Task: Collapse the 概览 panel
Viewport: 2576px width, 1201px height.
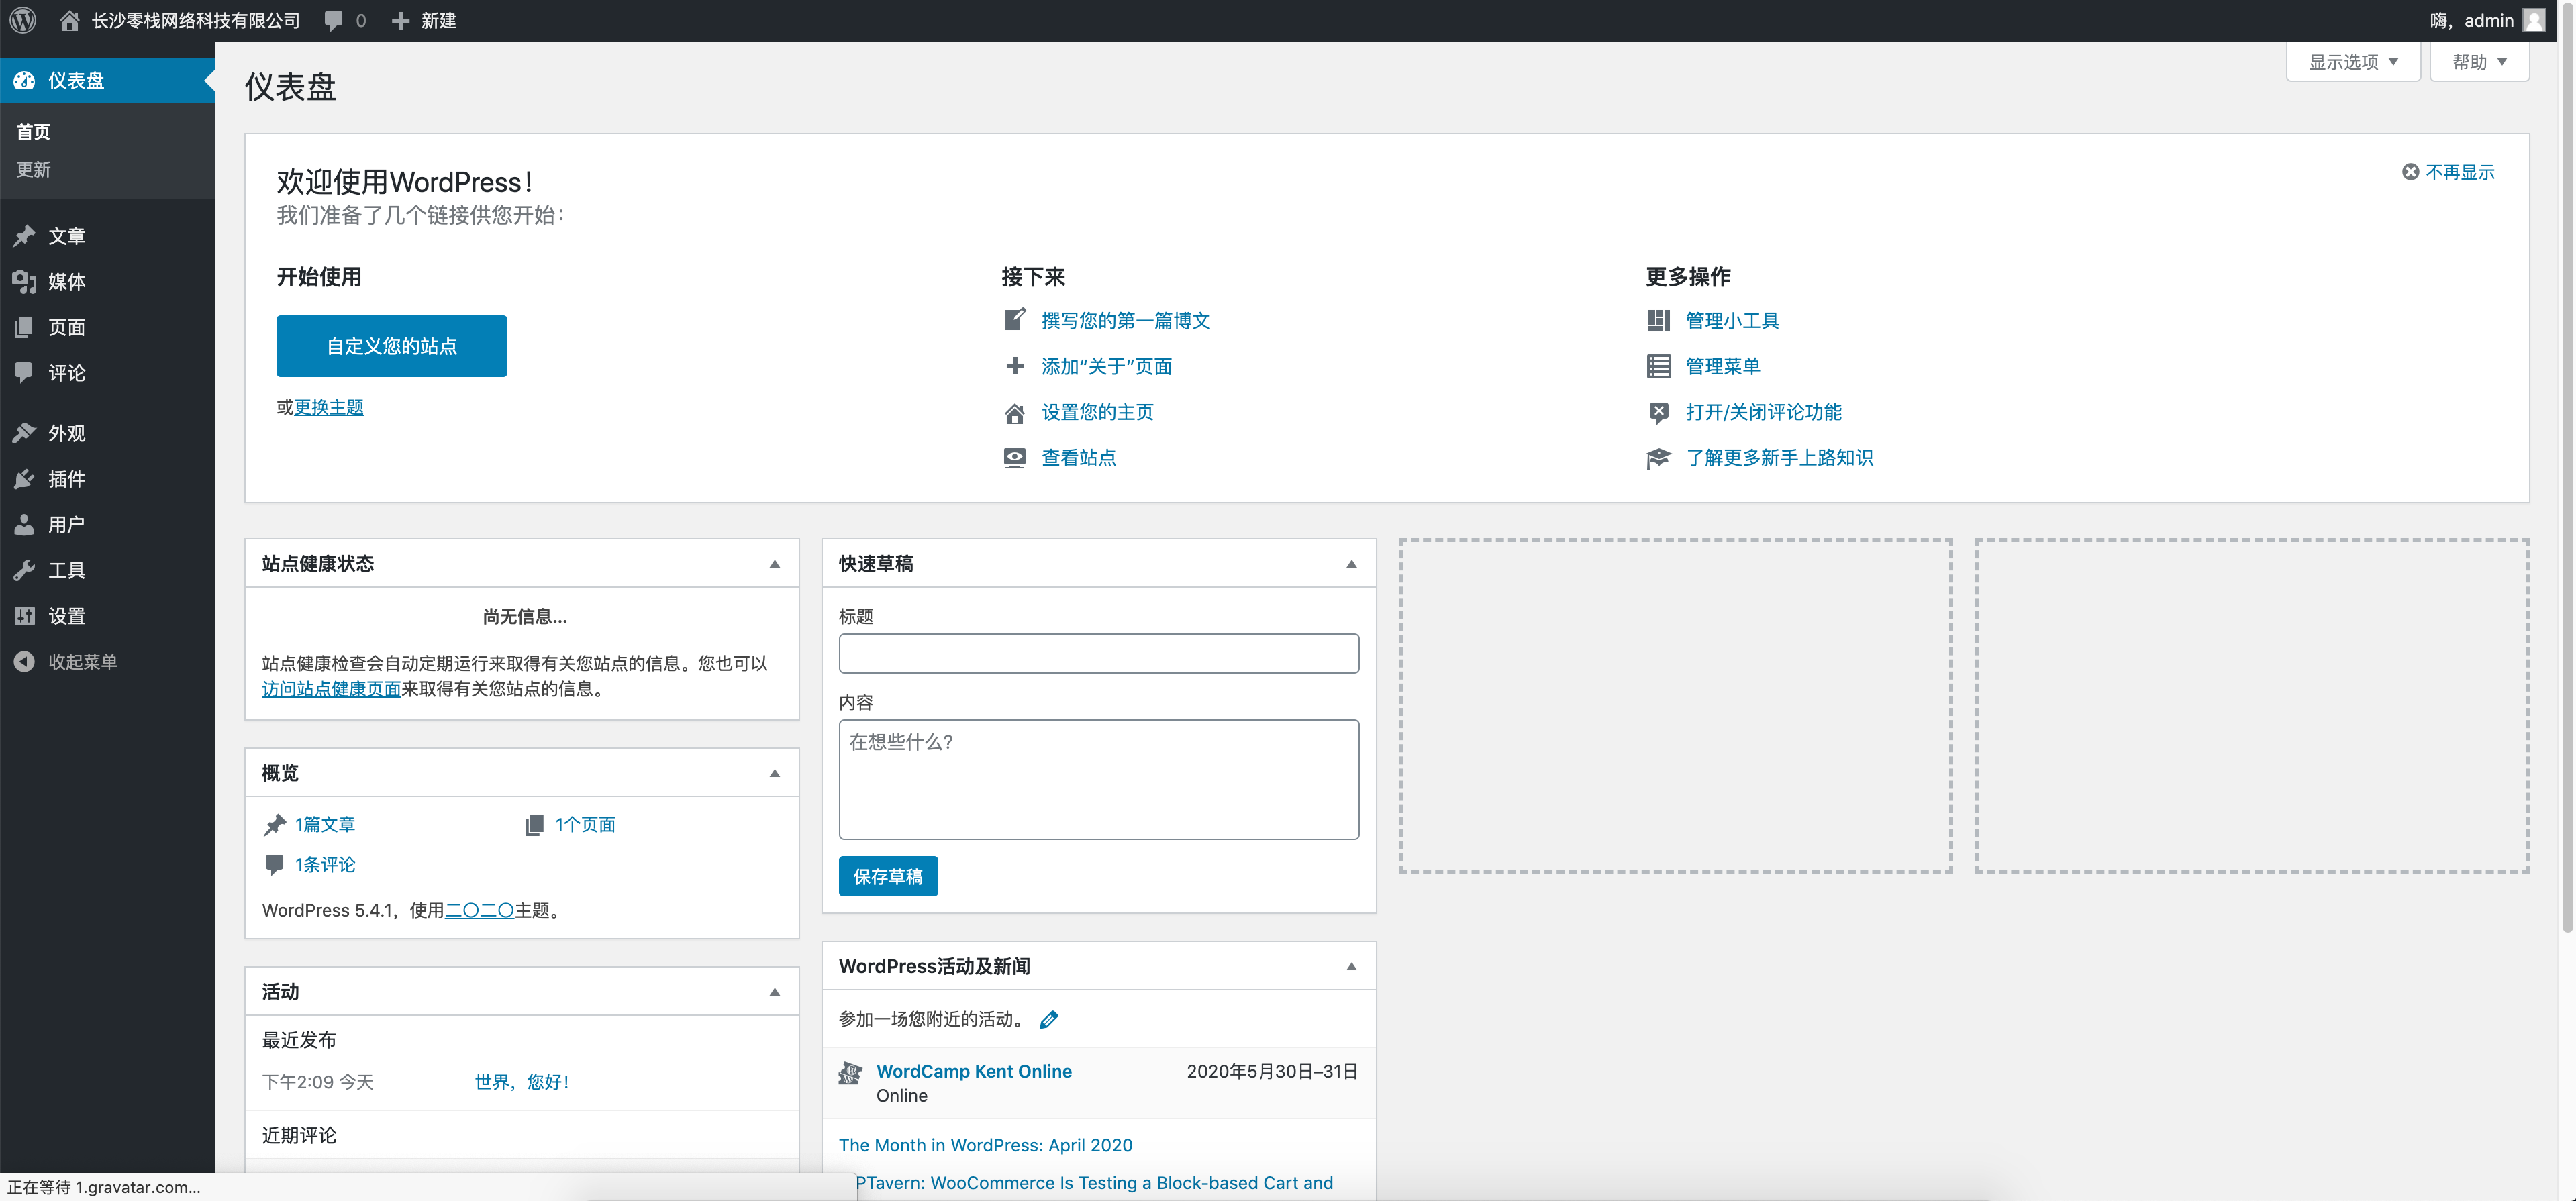Action: 774,773
